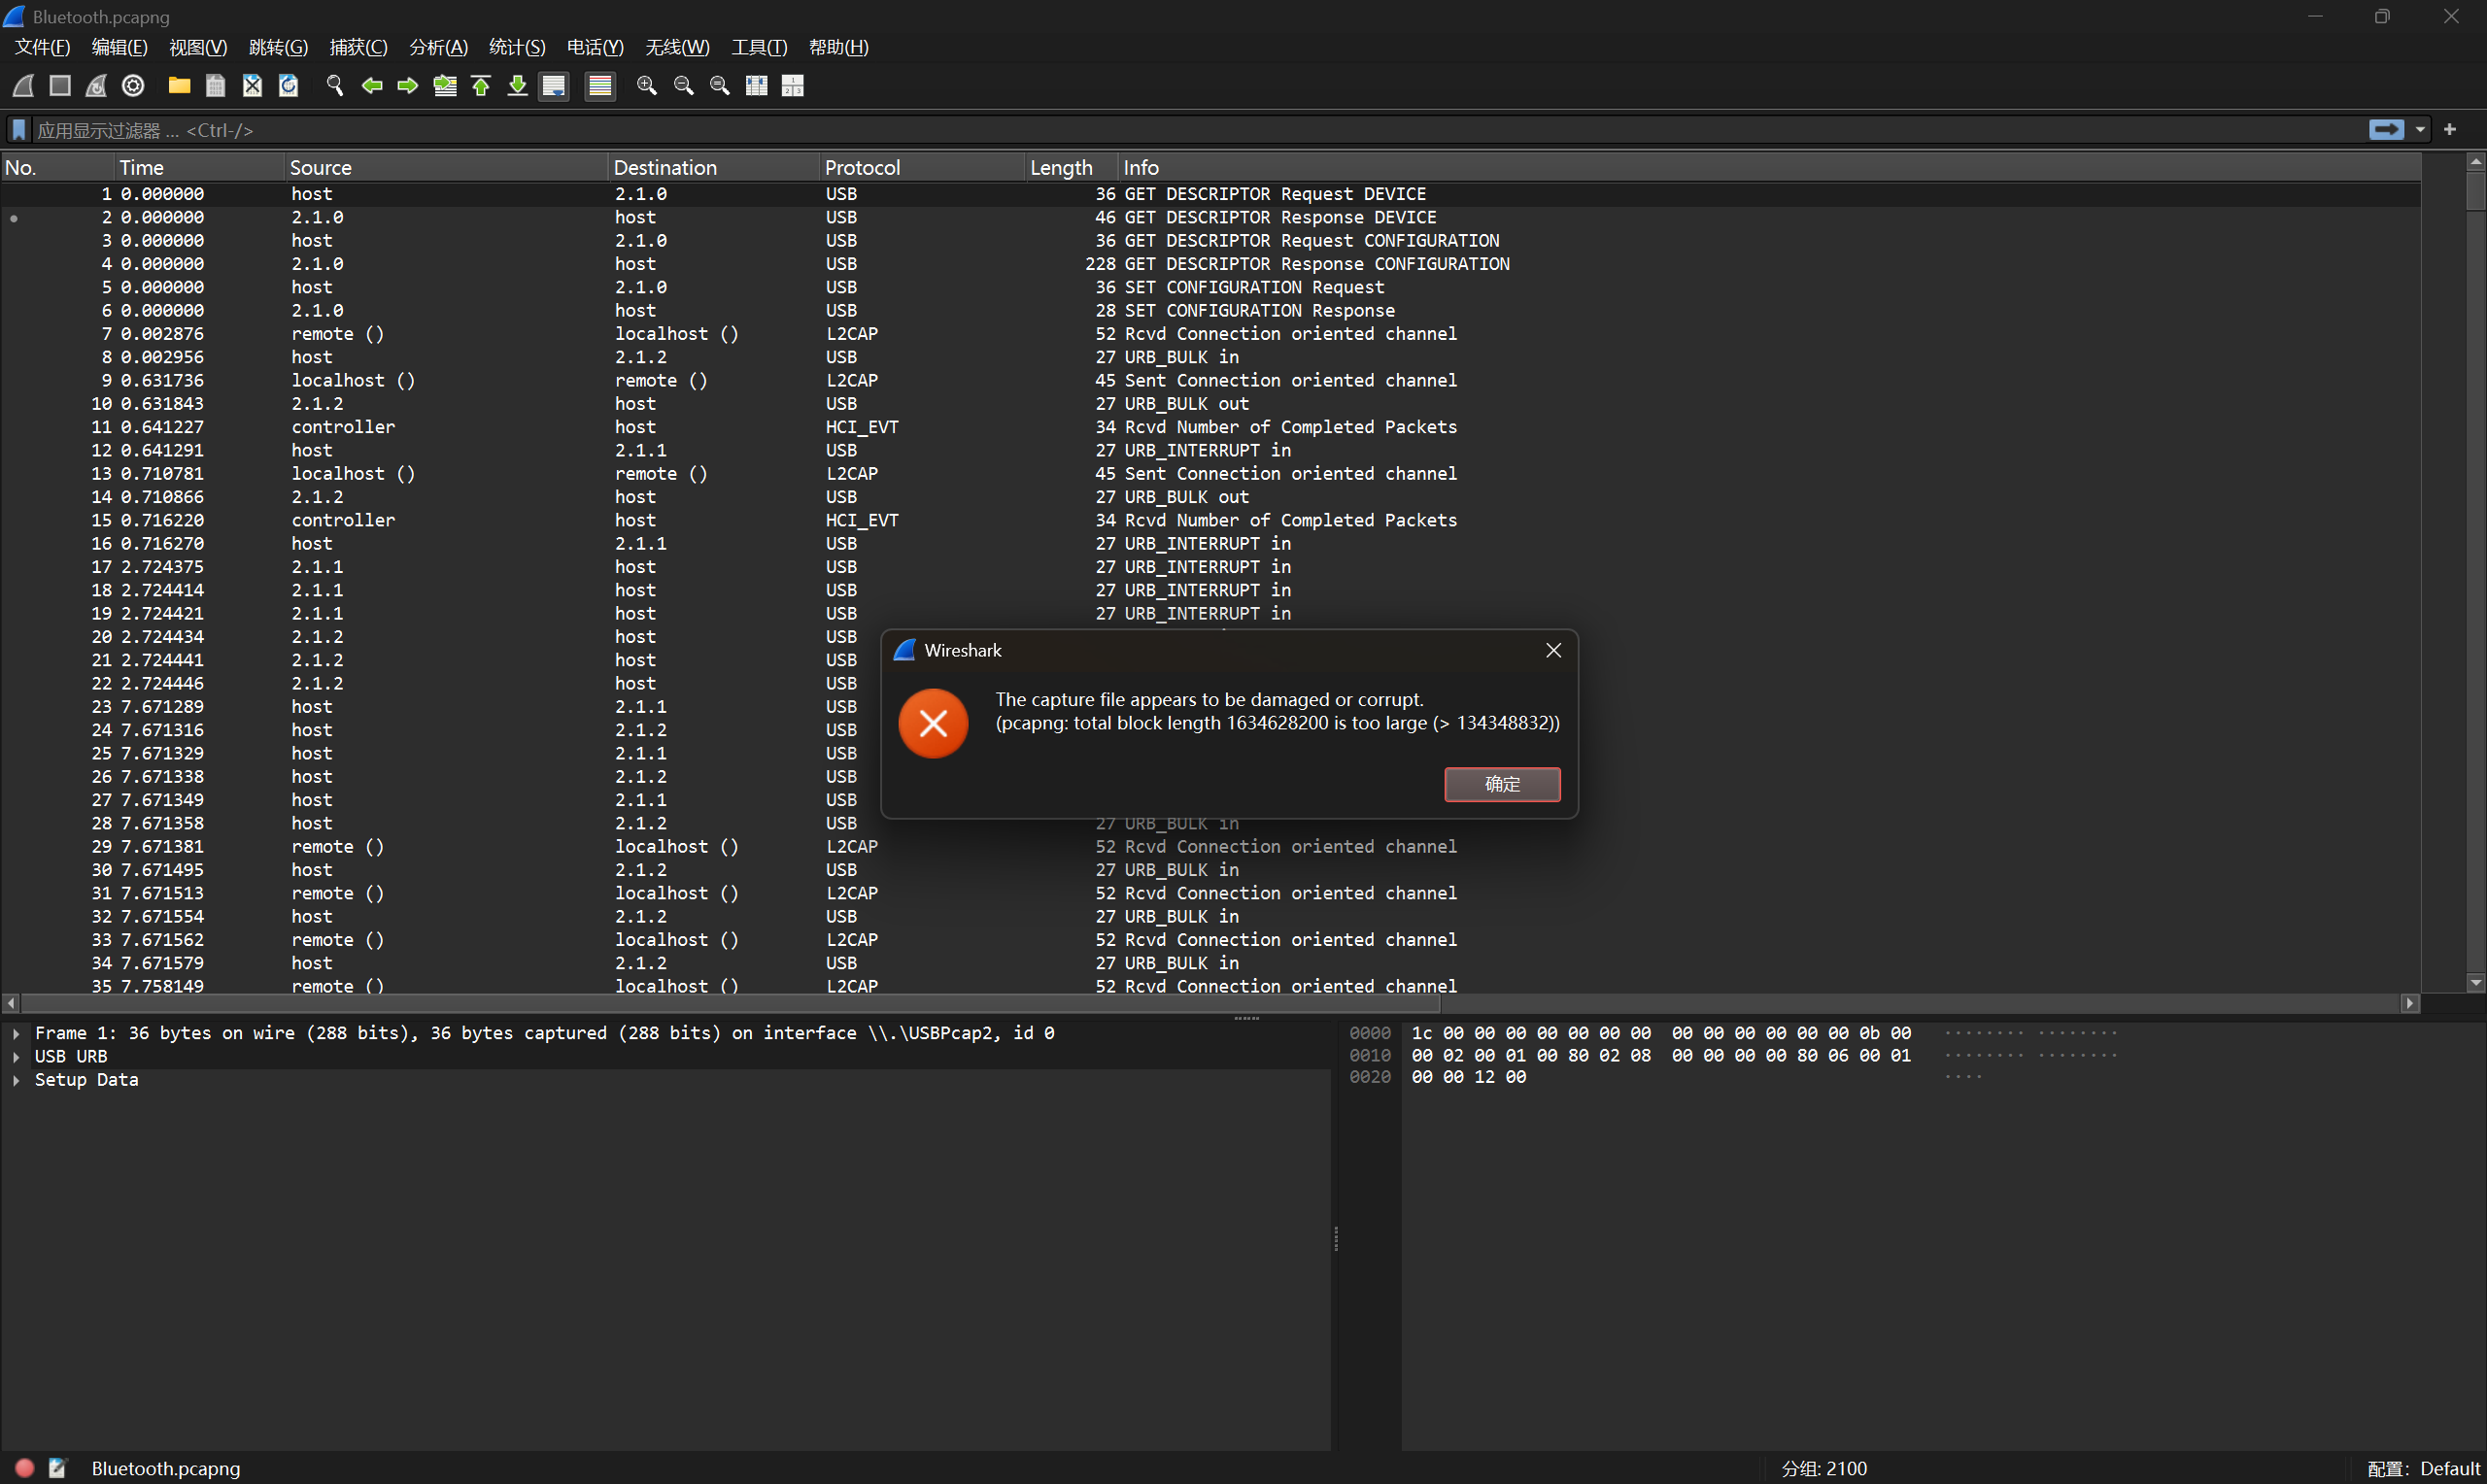
Task: Sort by the No. column header
Action: click(x=56, y=167)
